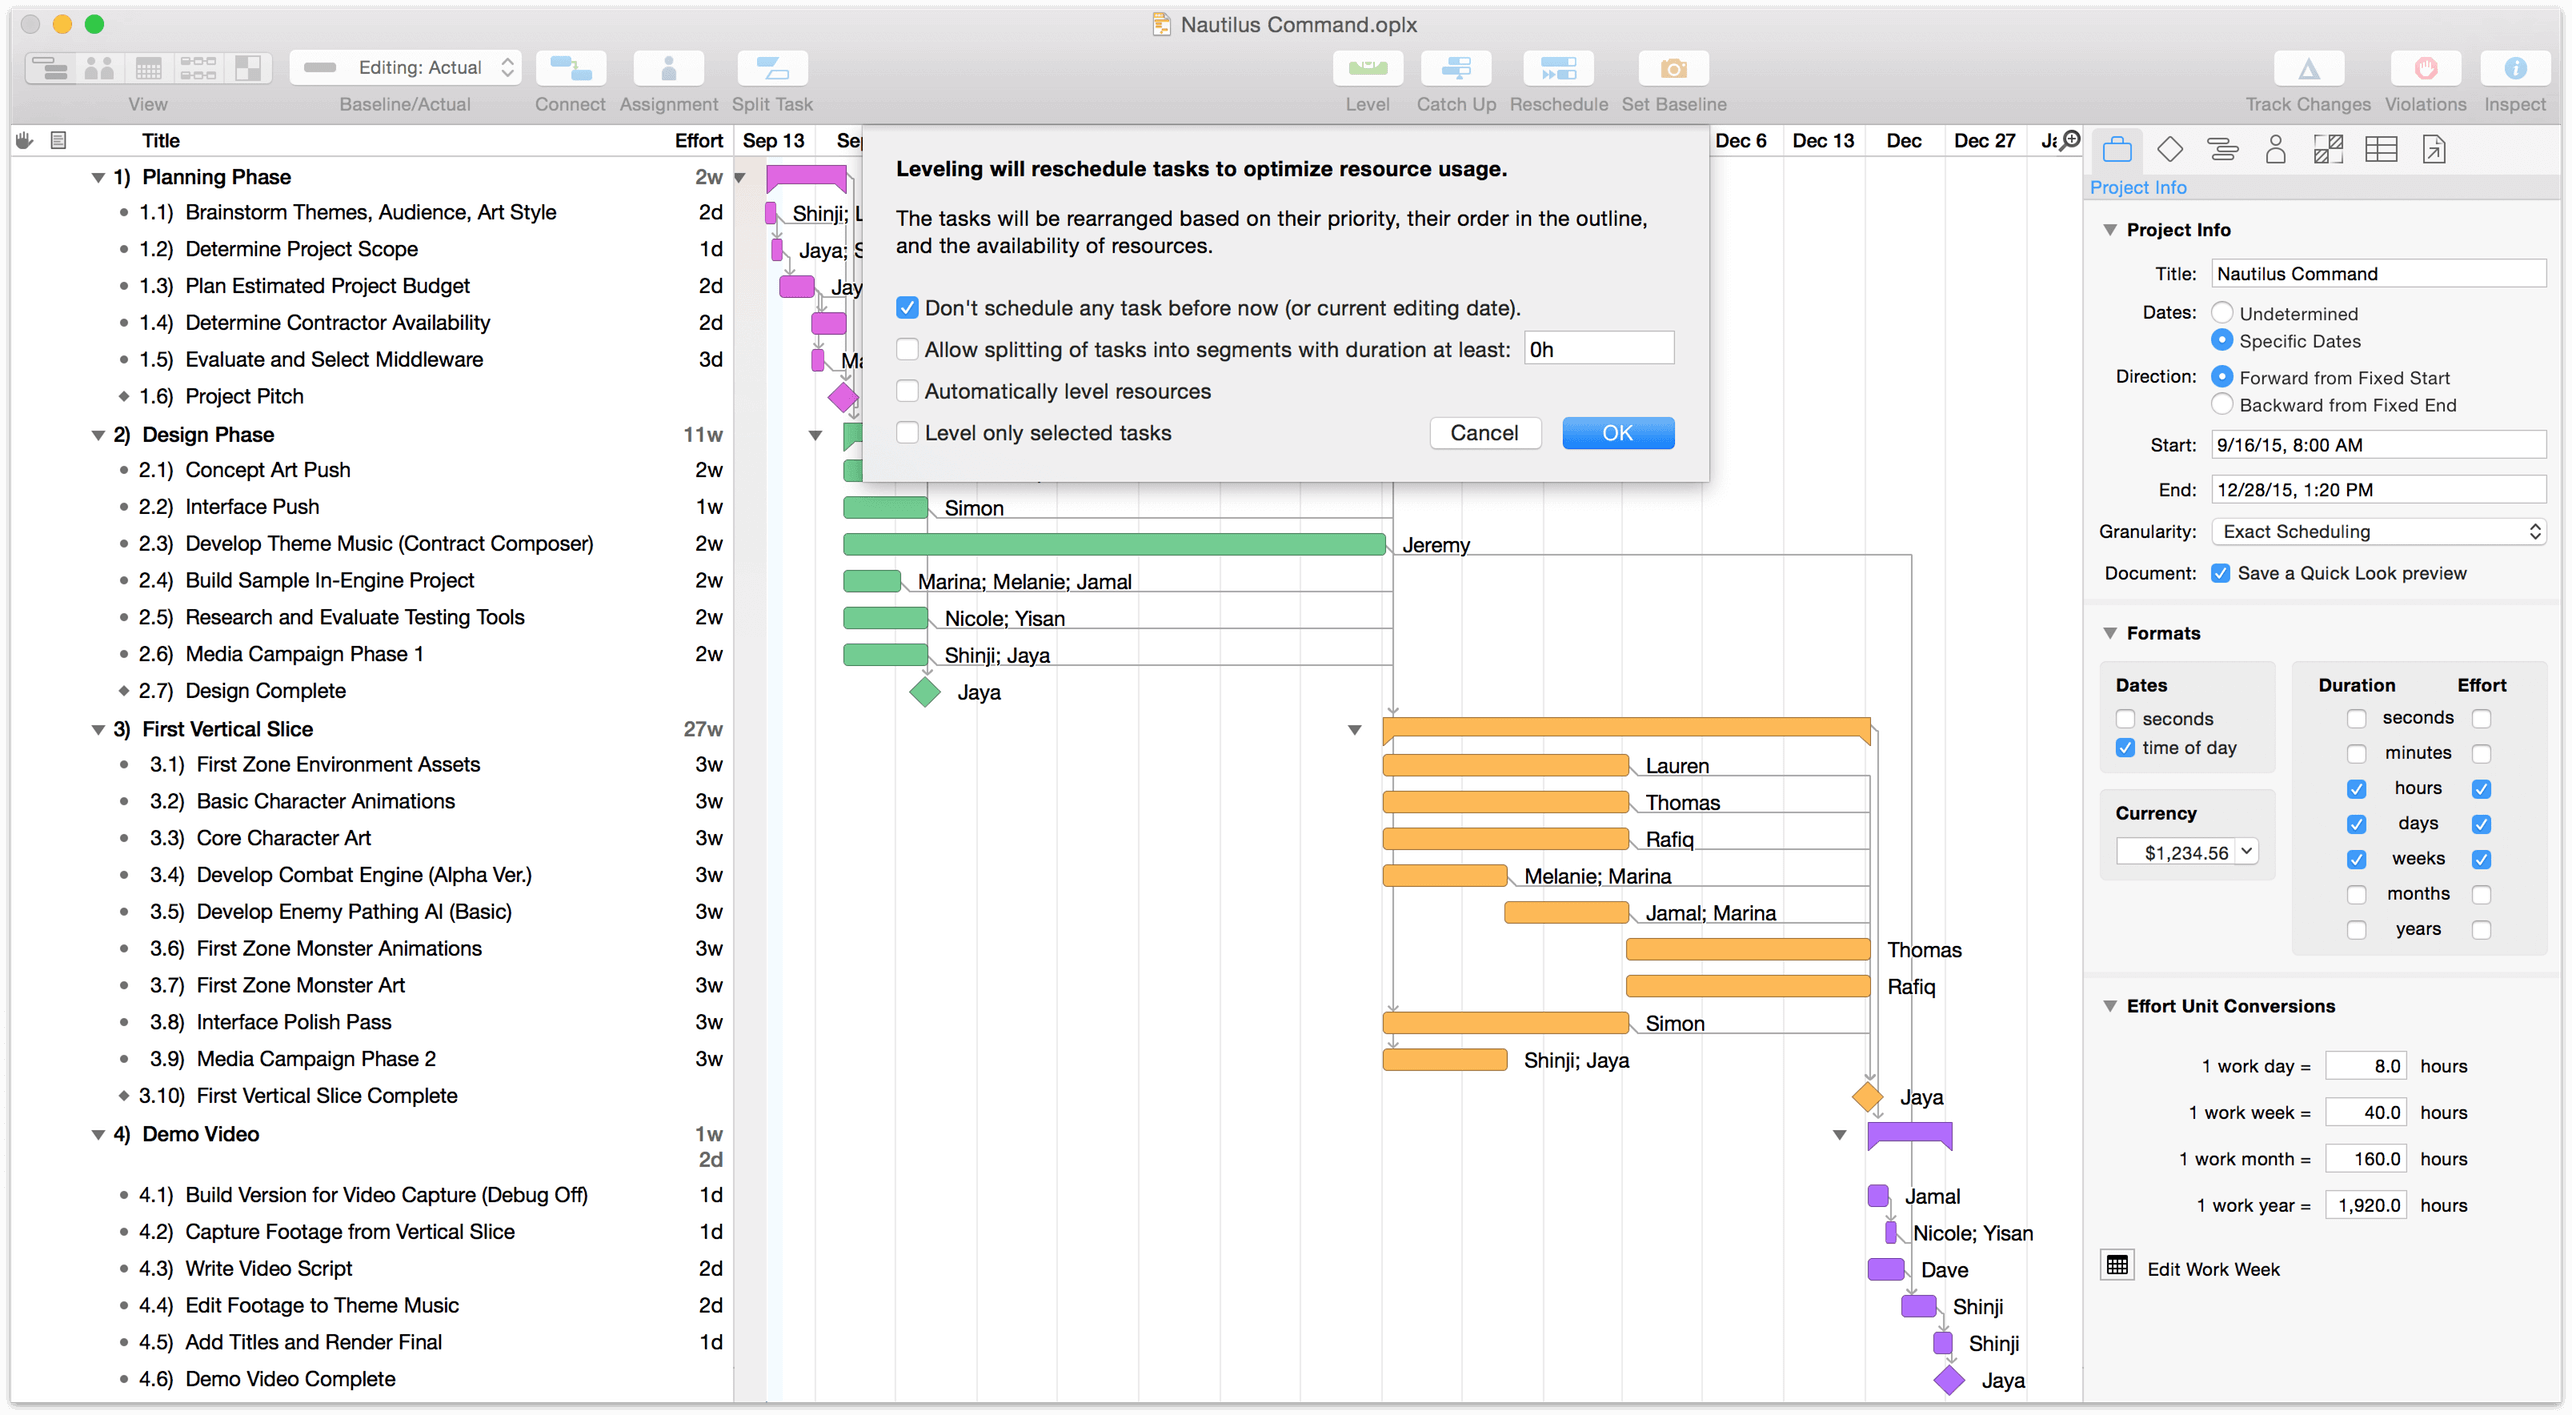This screenshot has height=1415, width=2572.
Task: Click the Track Changes toolbar icon
Action: (x=2305, y=68)
